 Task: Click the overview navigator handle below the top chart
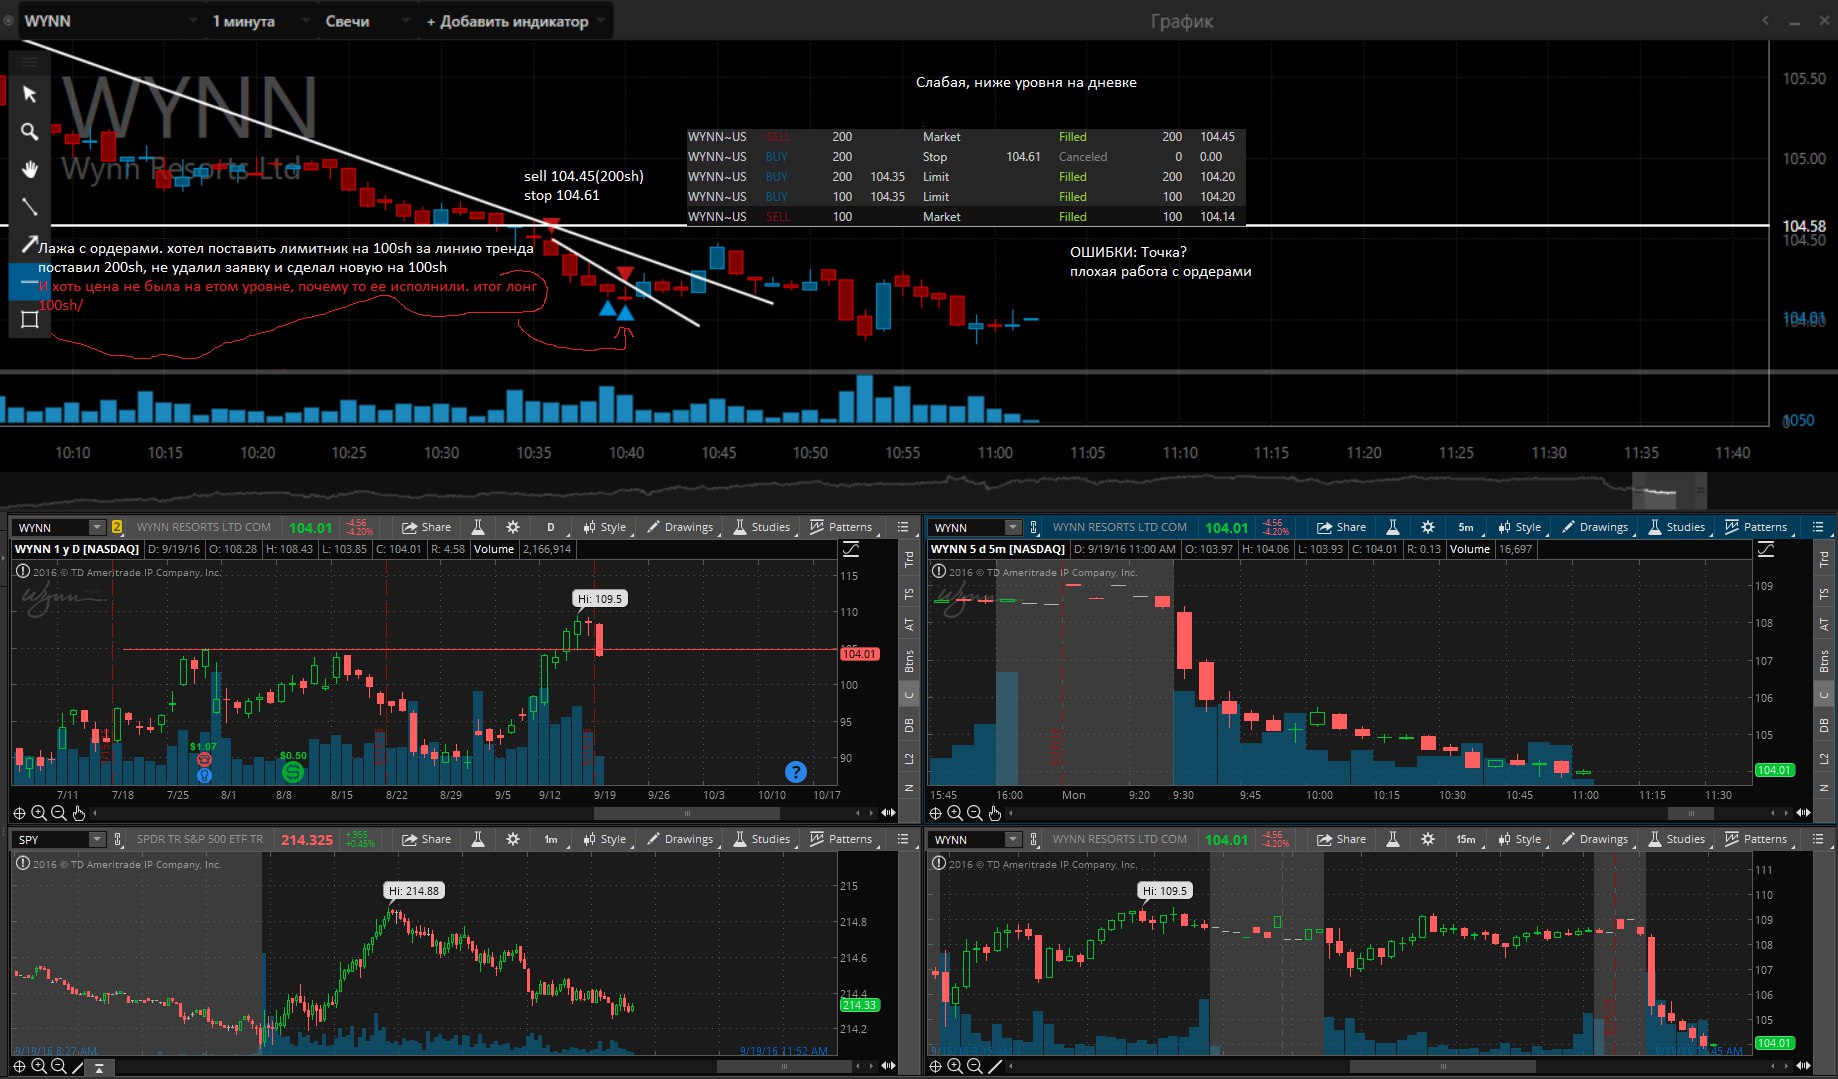tap(1669, 491)
